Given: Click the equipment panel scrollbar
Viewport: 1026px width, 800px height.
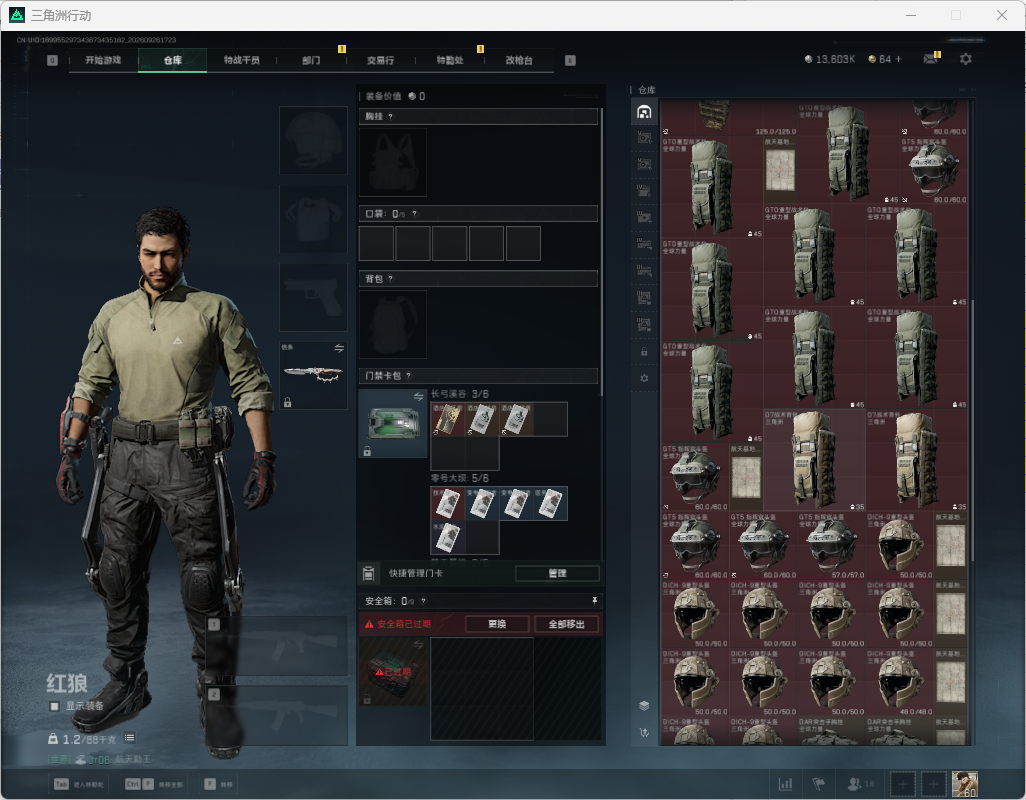Looking at the screenshot, I should 601,252.
